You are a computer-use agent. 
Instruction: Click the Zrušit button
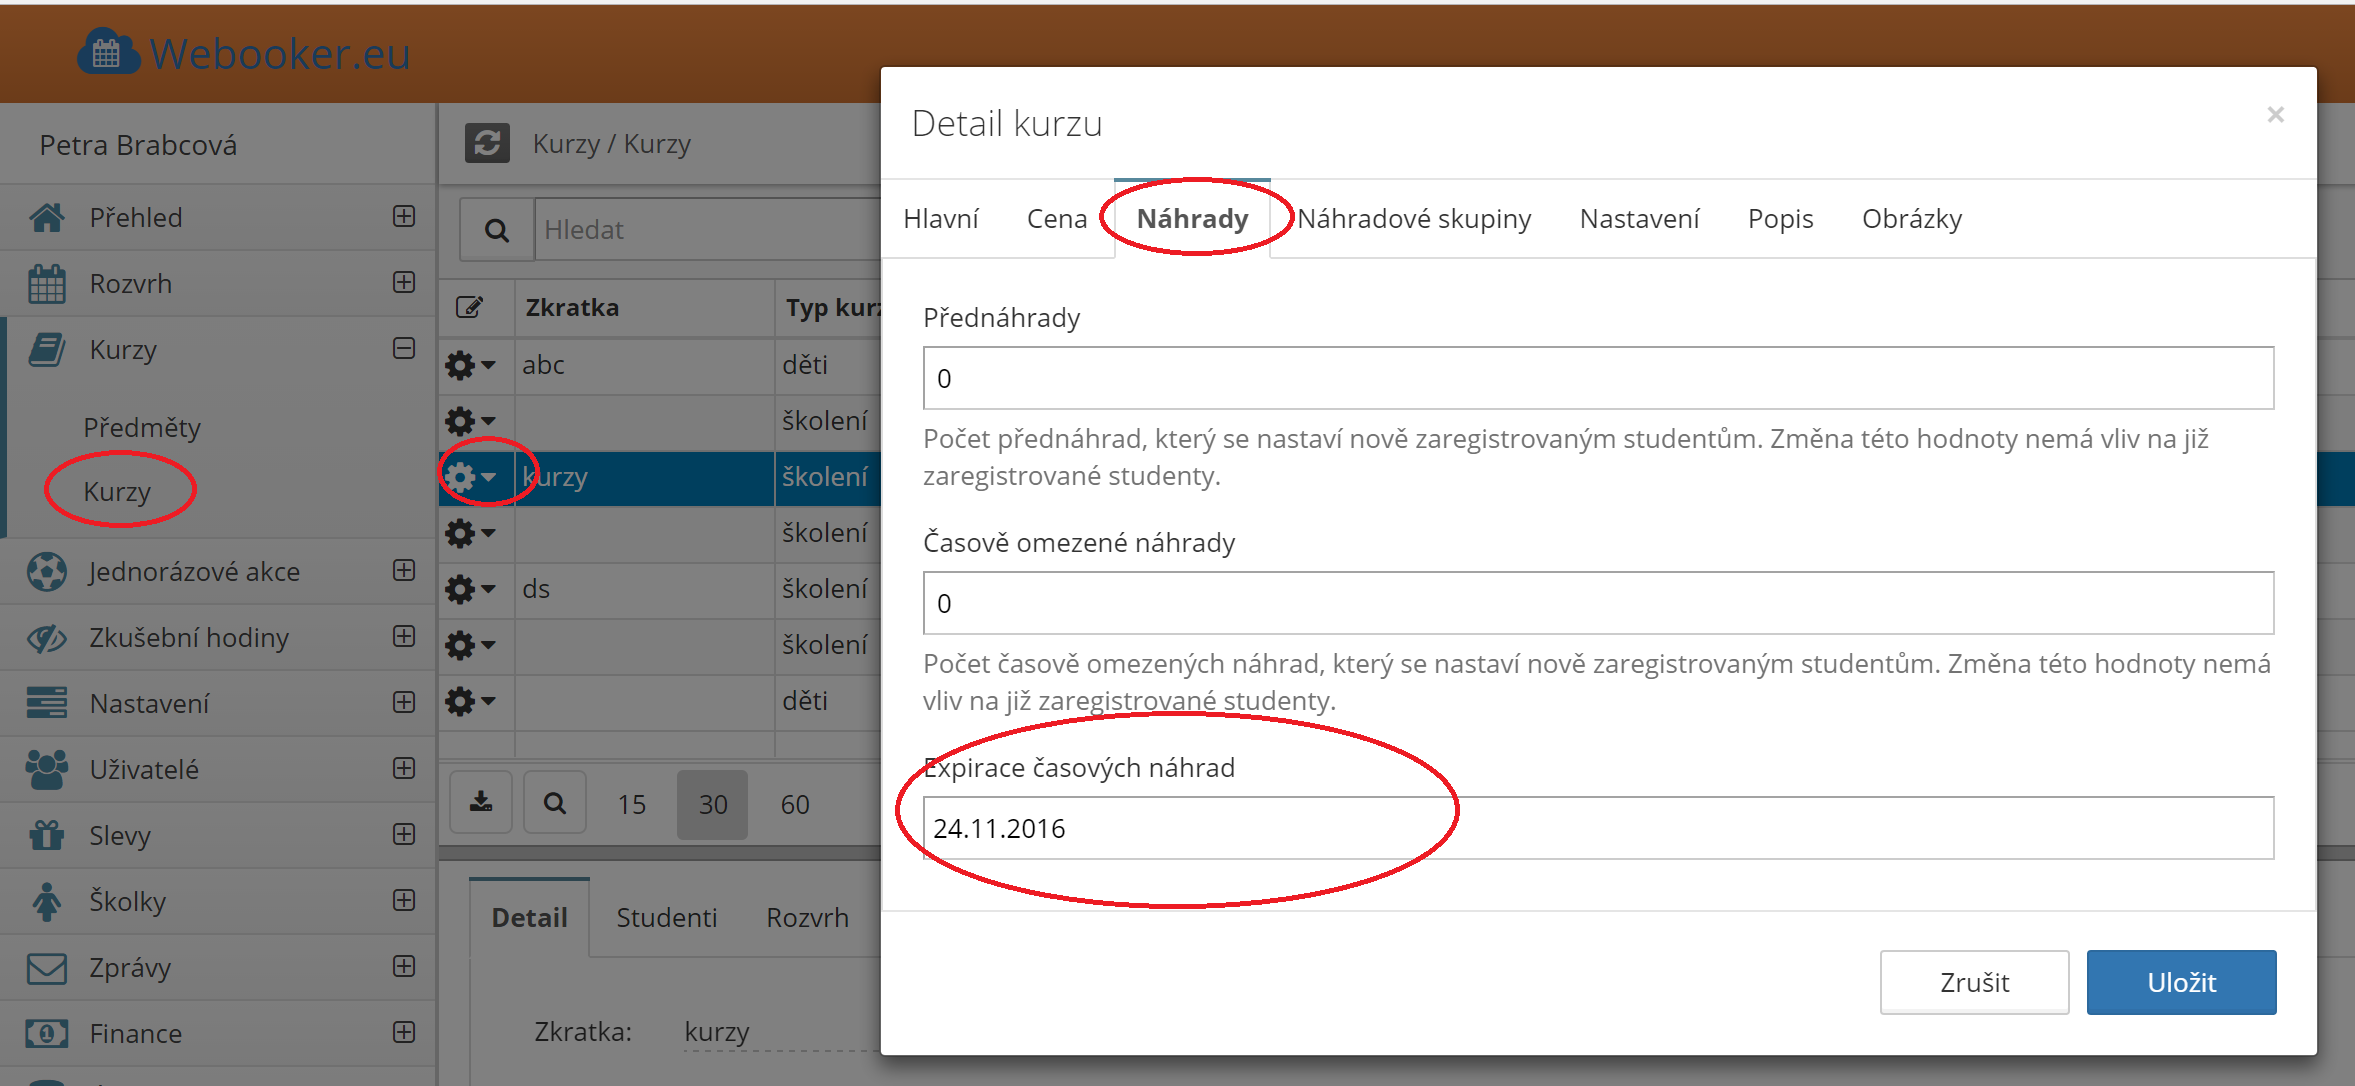1973,982
